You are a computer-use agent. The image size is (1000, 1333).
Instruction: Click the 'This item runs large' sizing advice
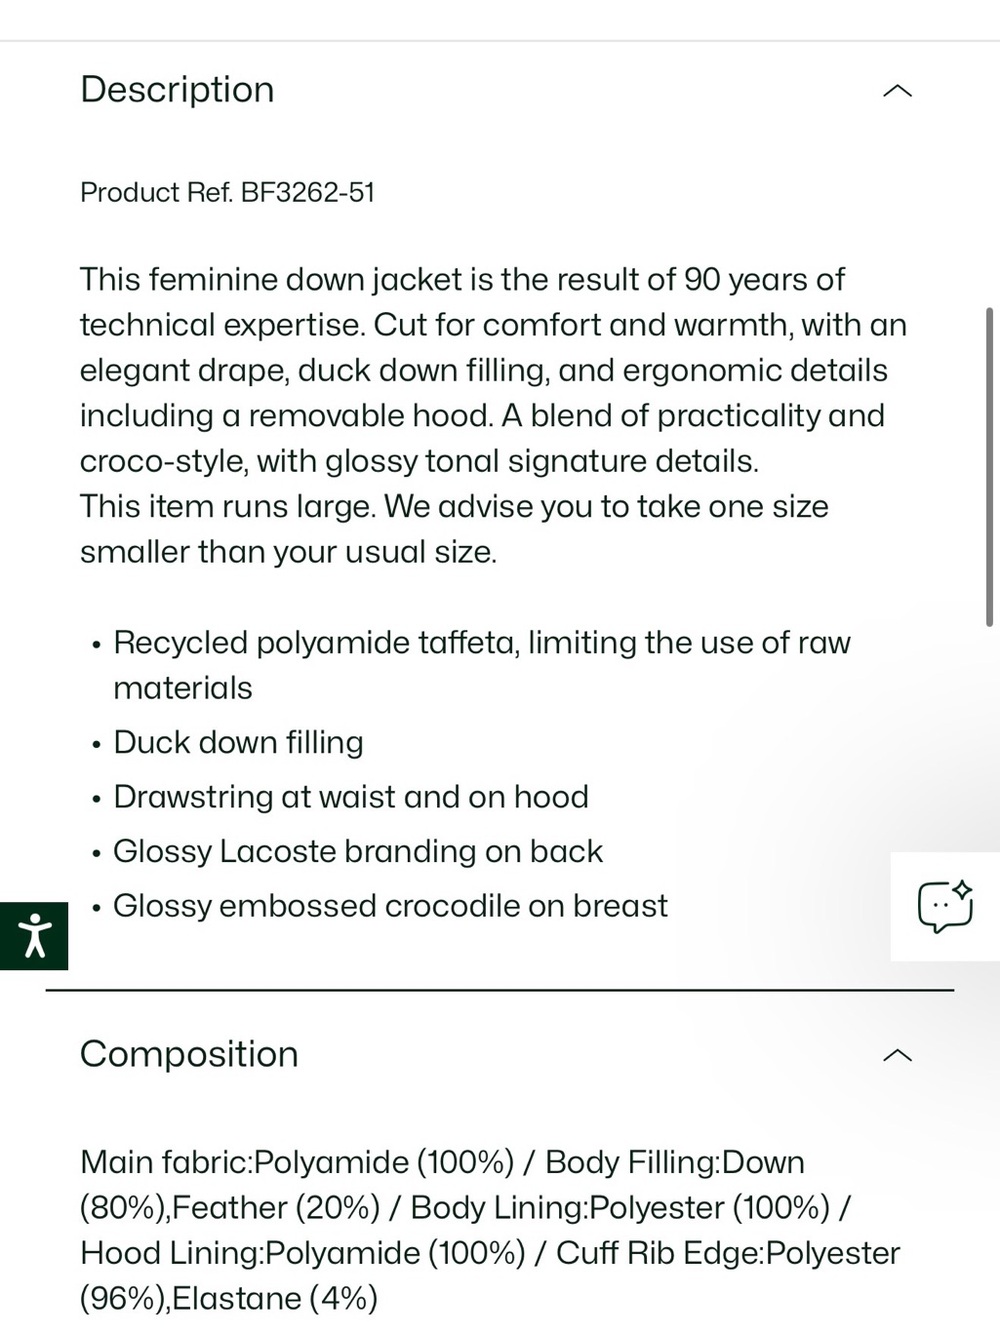(x=454, y=529)
